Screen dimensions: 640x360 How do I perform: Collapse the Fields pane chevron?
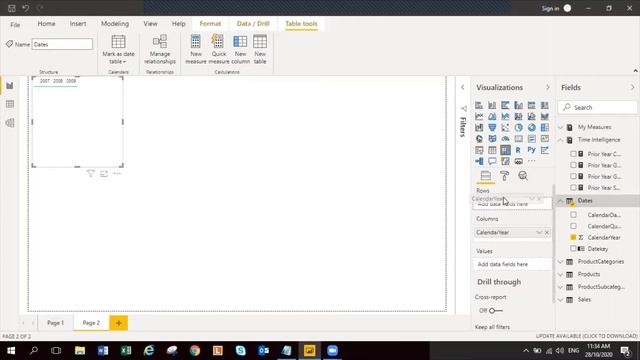pyautogui.click(x=632, y=87)
